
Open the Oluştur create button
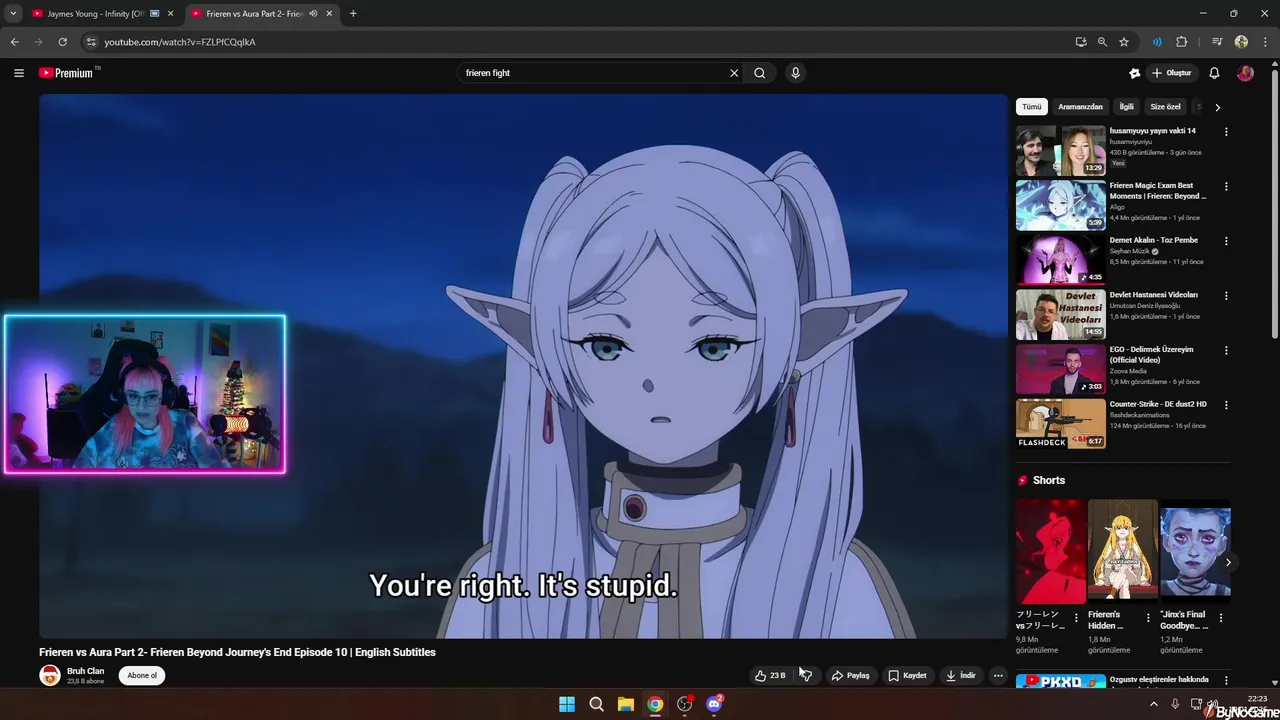click(1171, 73)
